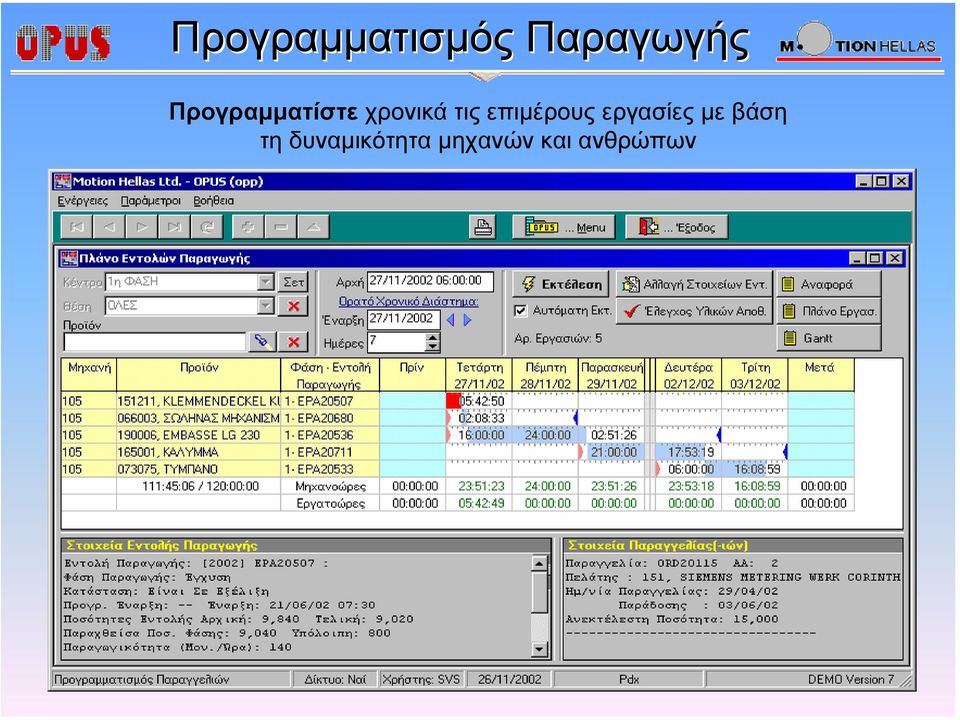Increase Ημέρες with spinner up arrow
The height and width of the screenshot is (720, 960).
click(x=433, y=338)
